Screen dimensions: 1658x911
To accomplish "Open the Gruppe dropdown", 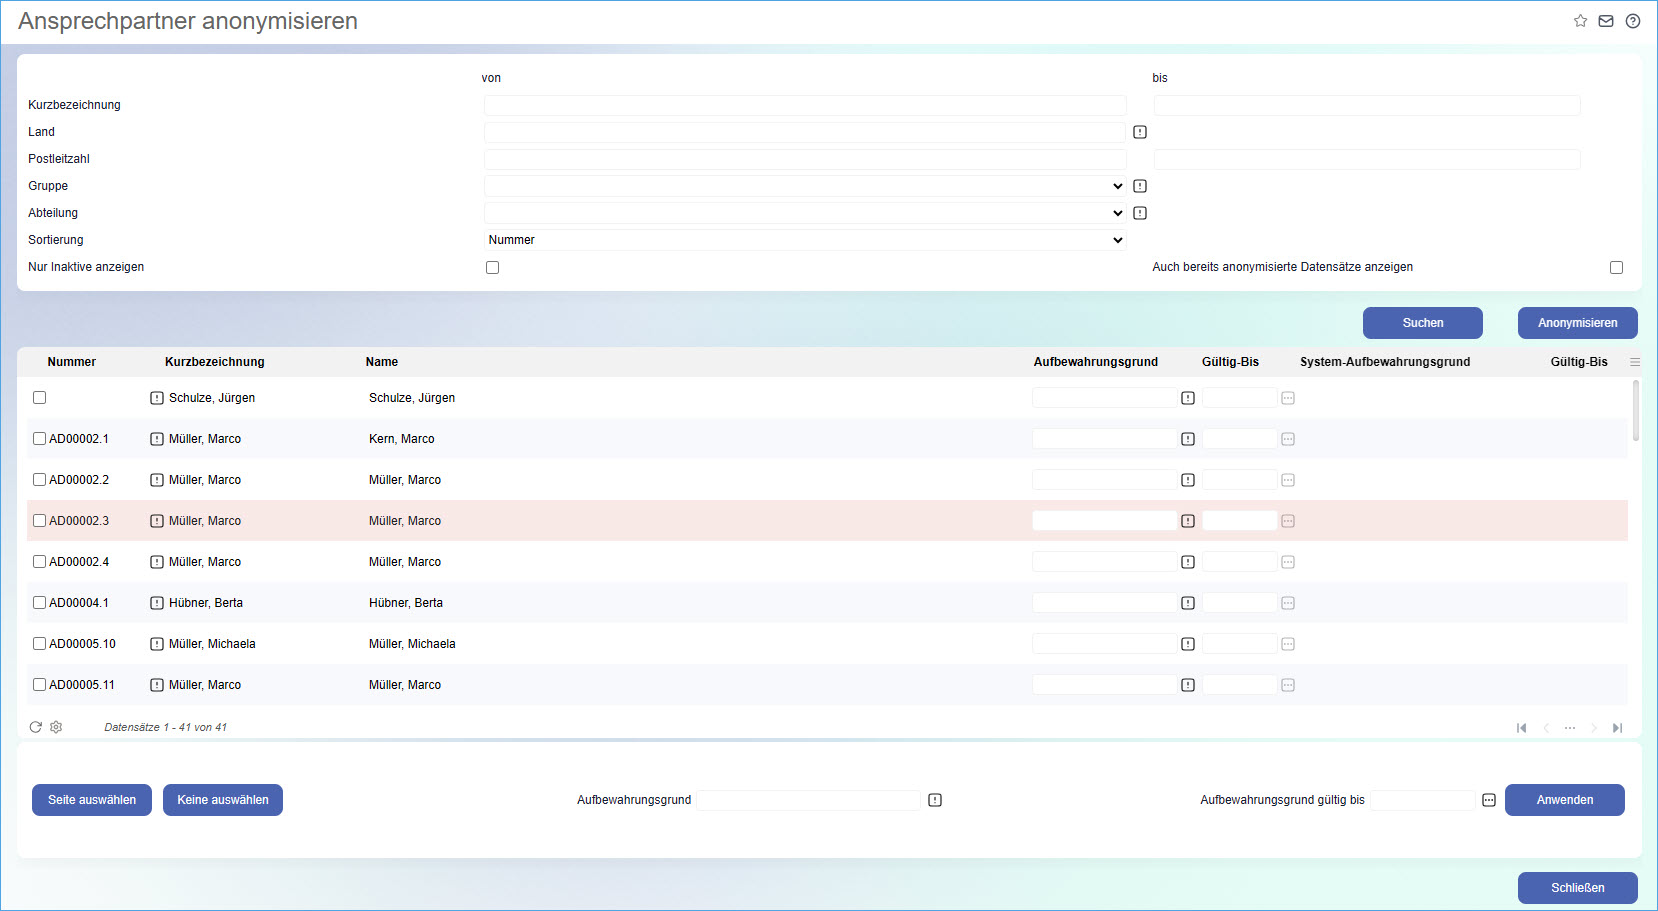I will tap(805, 186).
